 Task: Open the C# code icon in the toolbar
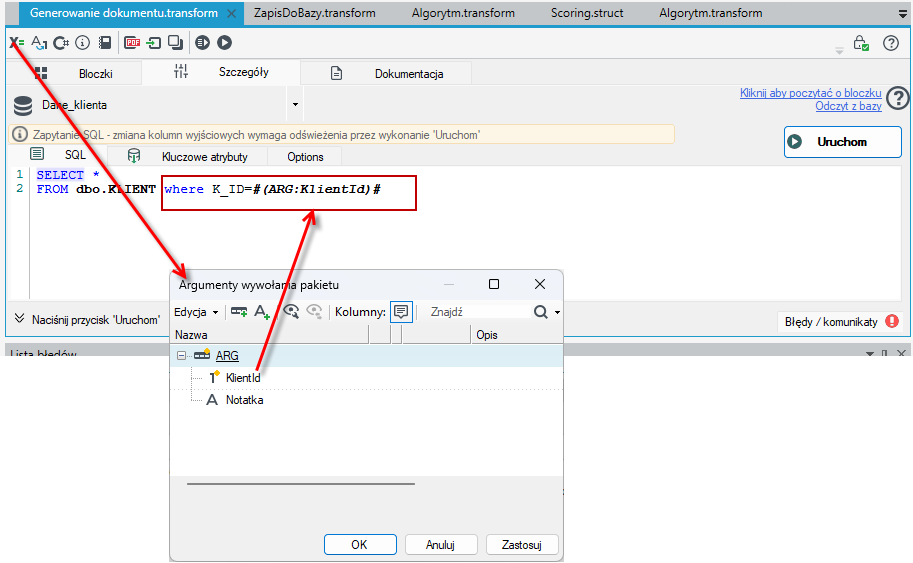coord(61,43)
